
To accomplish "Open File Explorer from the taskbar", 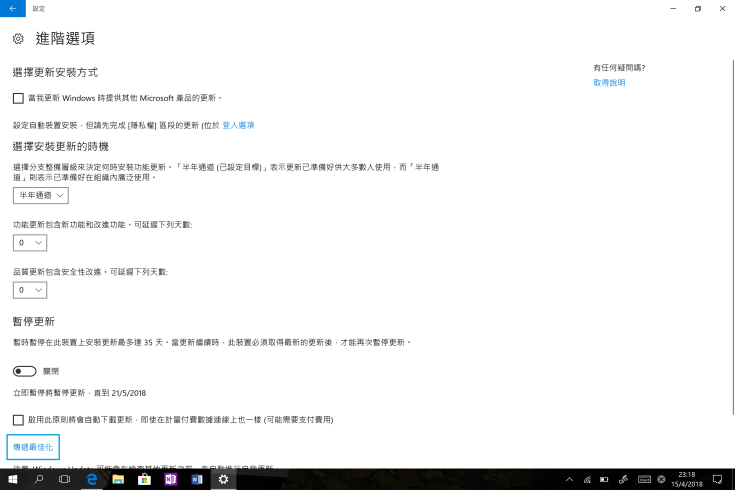I will [117, 480].
